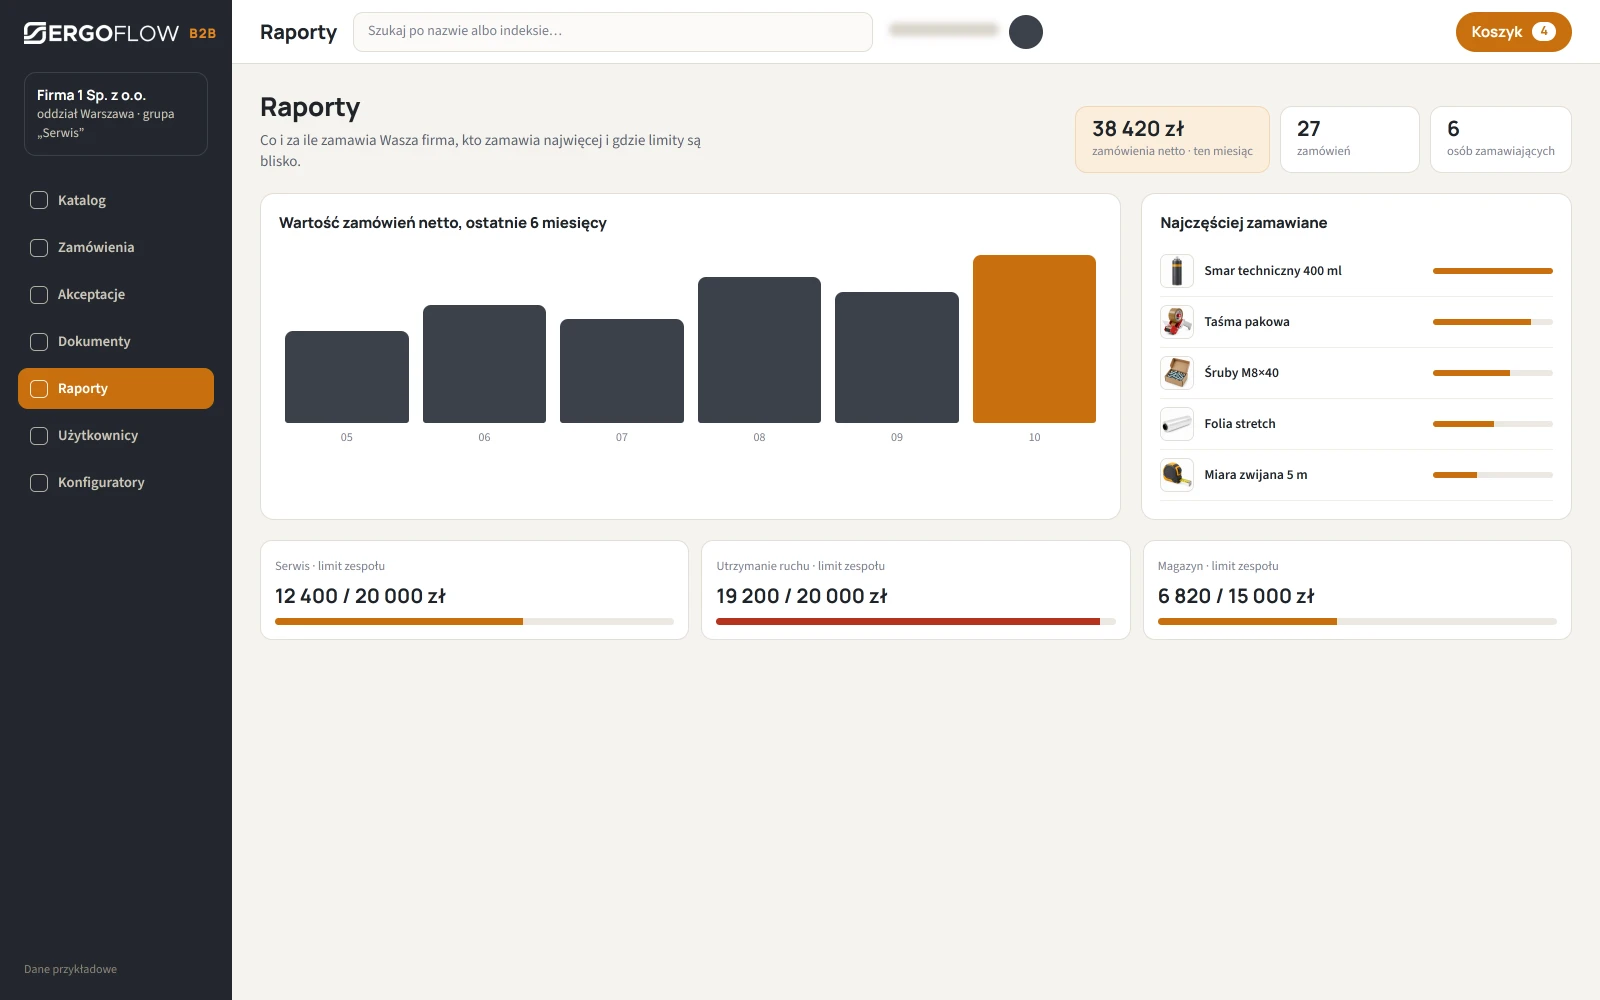This screenshot has width=1600, height=1000.
Task: Click the Taśma pakowa product thumbnail
Action: [x=1177, y=322]
